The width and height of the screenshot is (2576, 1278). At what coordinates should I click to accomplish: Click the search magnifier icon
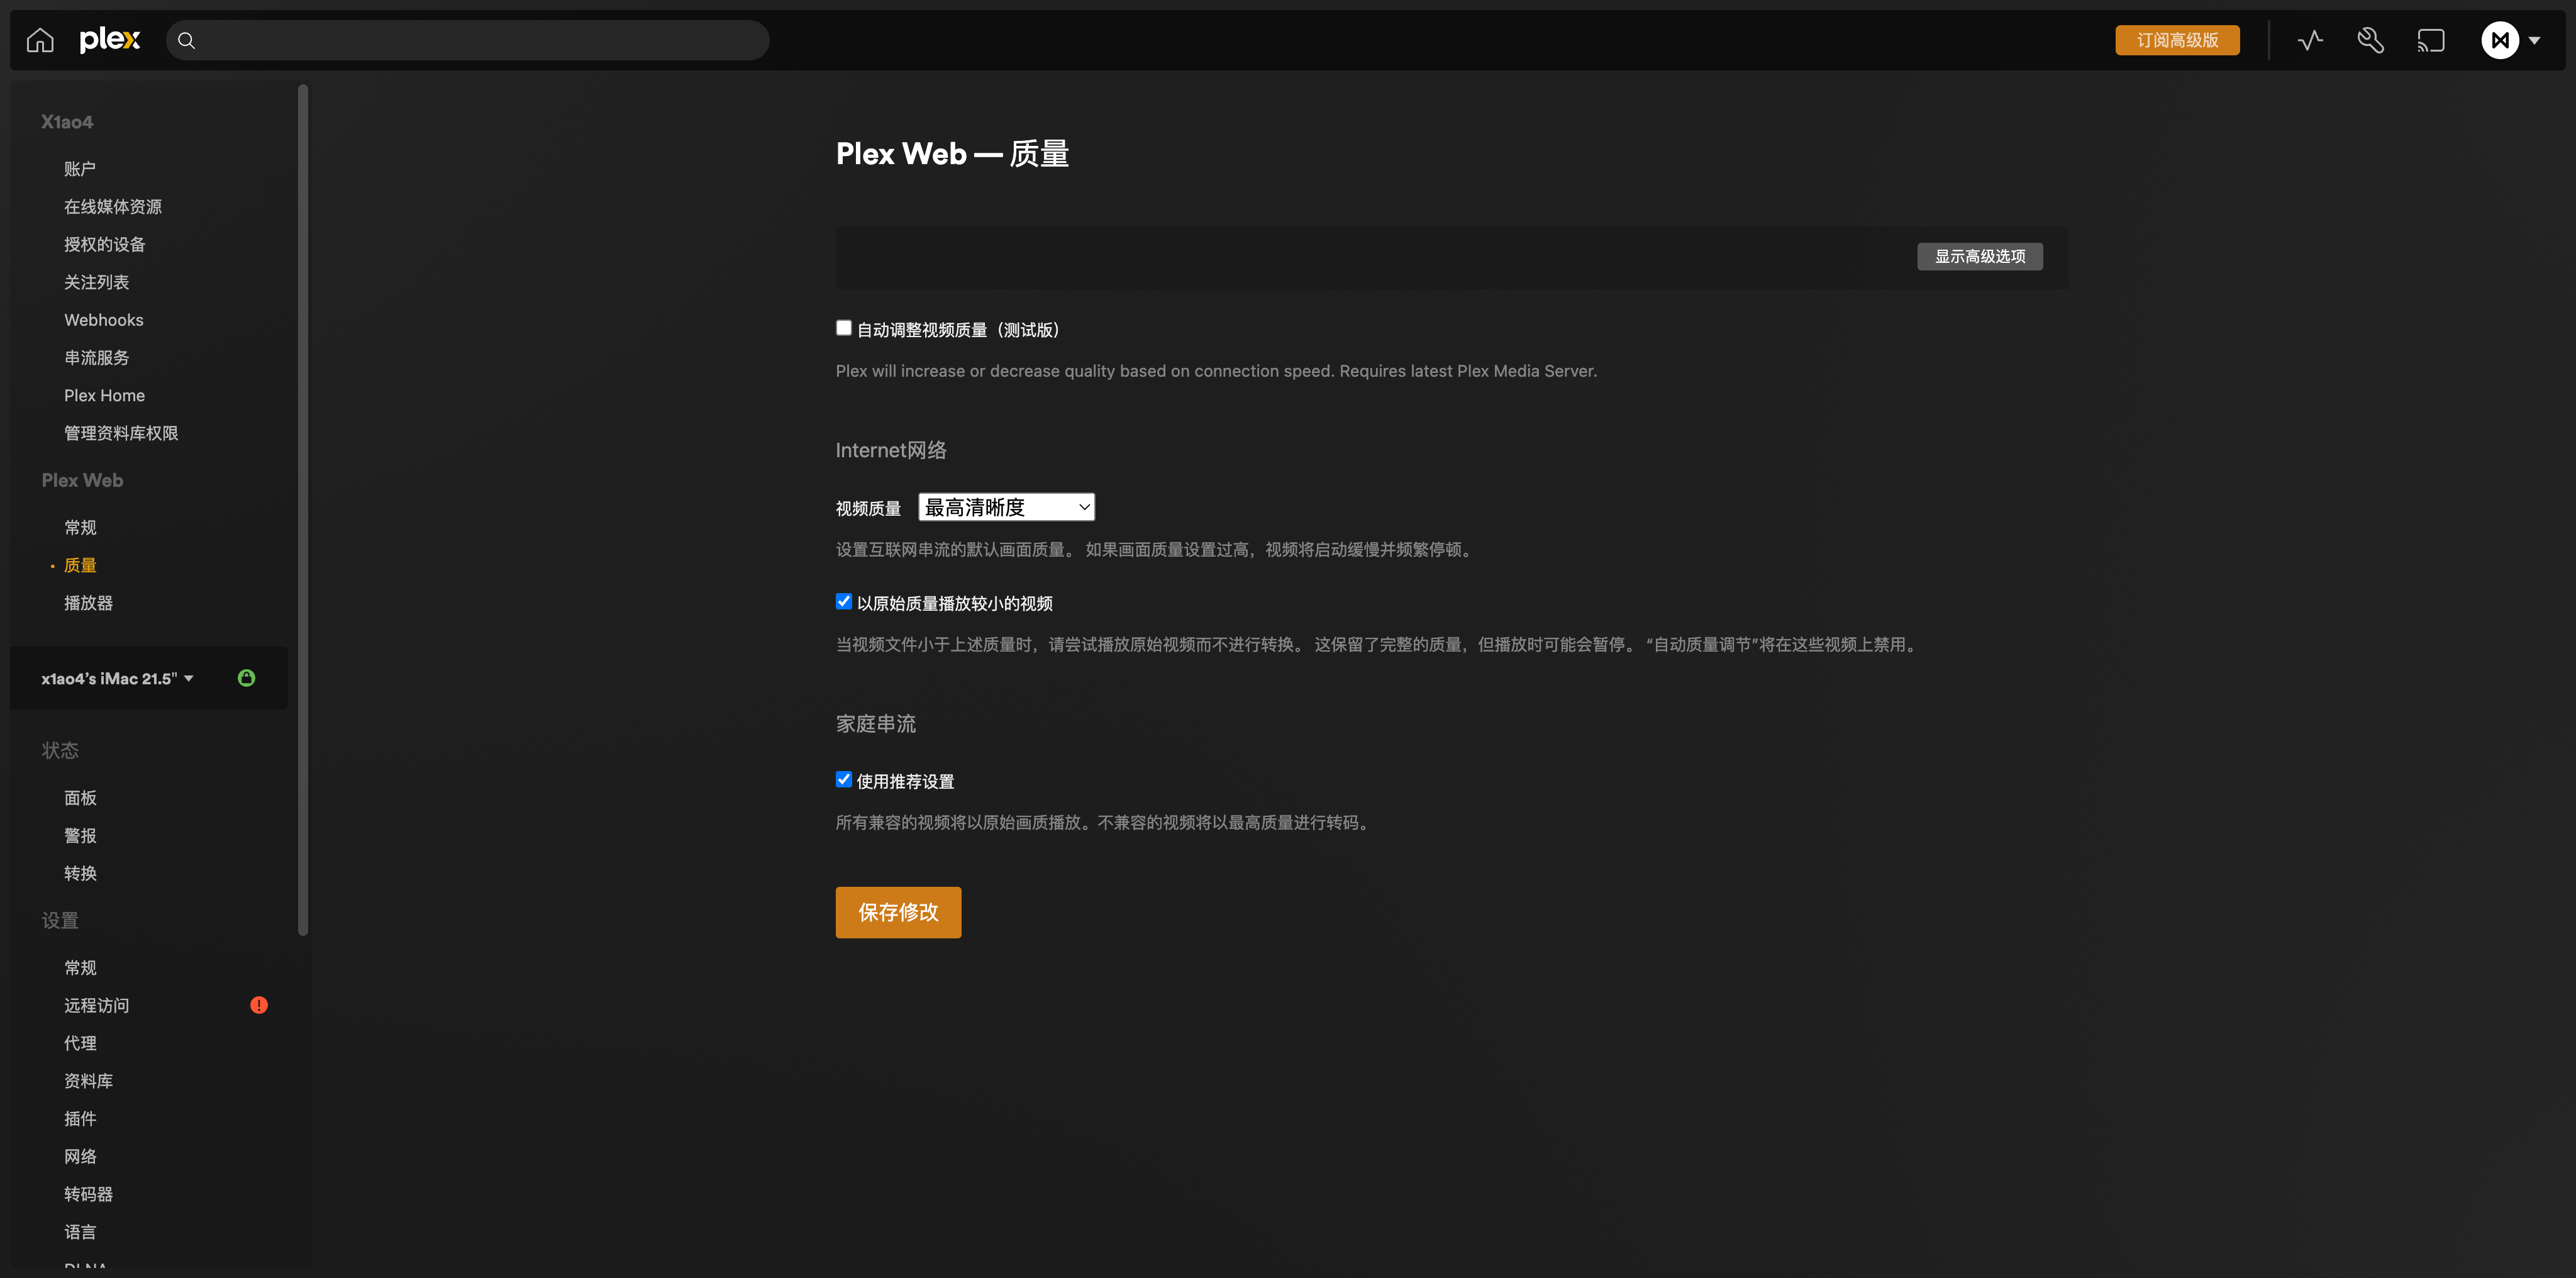click(186, 41)
